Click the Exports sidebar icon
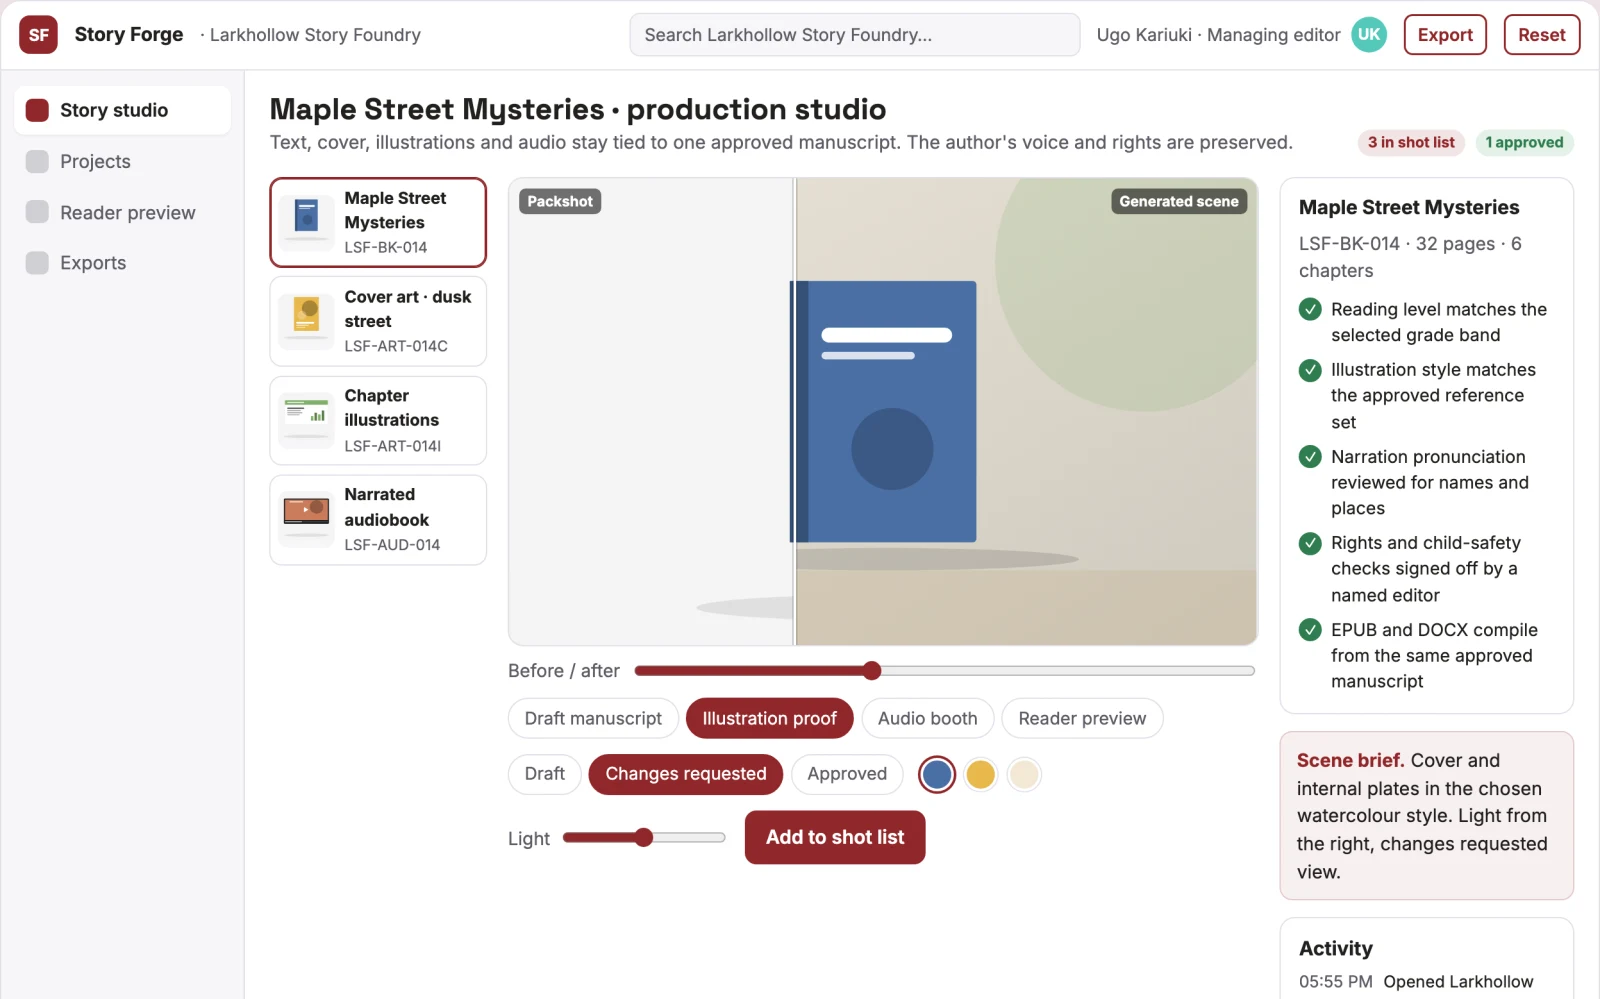The image size is (1600, 999). (37, 263)
